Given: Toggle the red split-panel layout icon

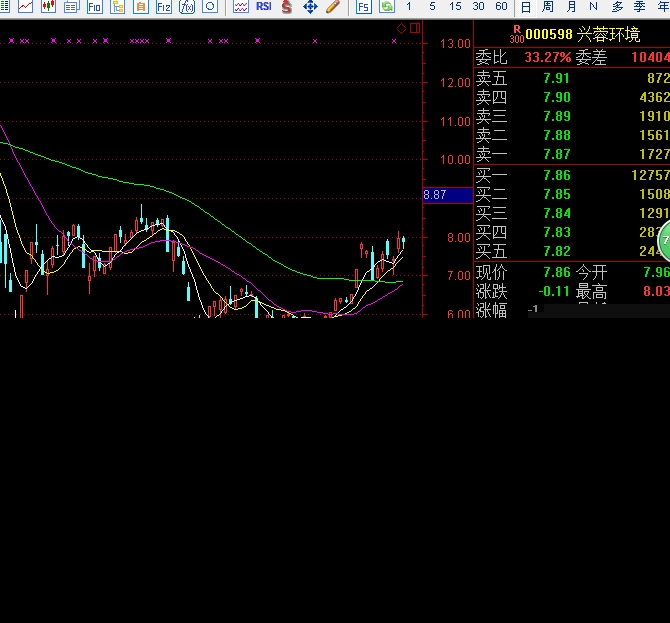Looking at the screenshot, I should (415, 28).
